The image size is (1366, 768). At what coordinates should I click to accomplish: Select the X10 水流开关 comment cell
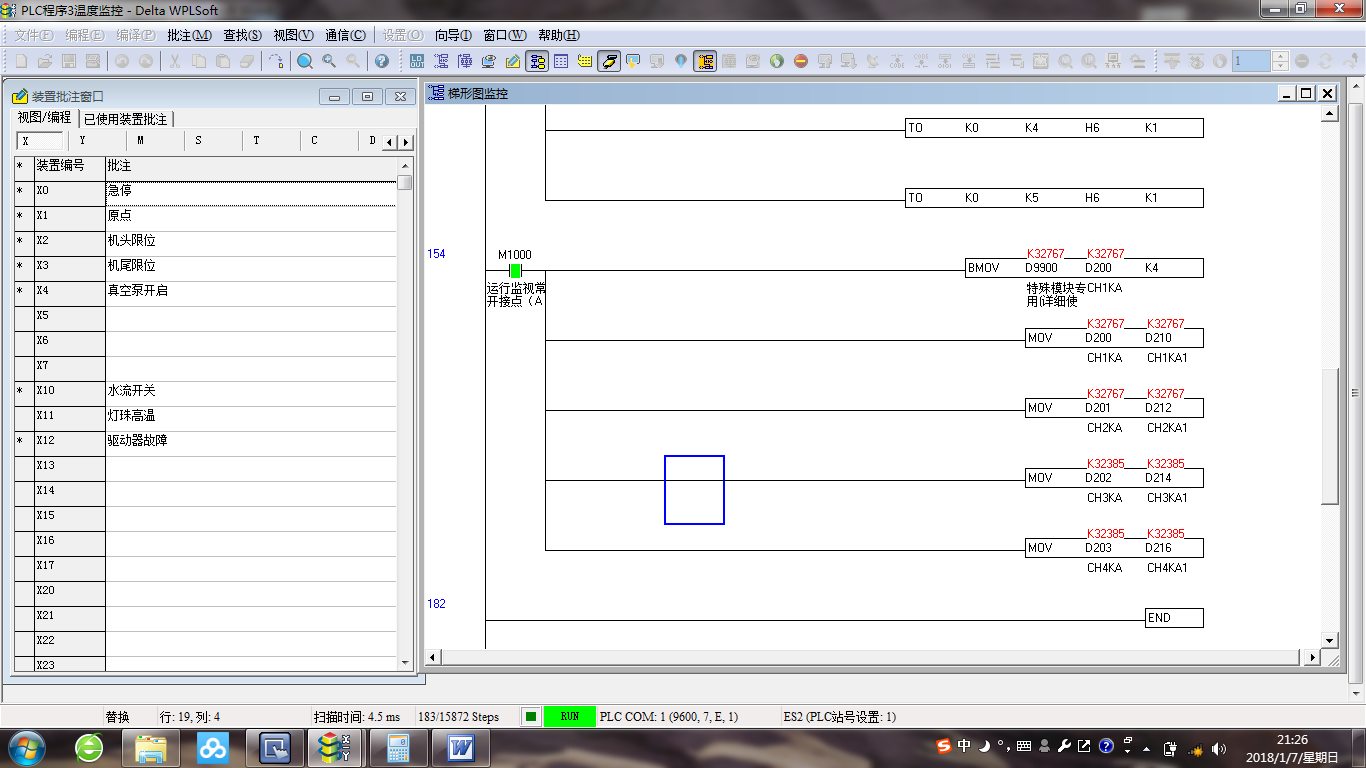click(x=250, y=391)
